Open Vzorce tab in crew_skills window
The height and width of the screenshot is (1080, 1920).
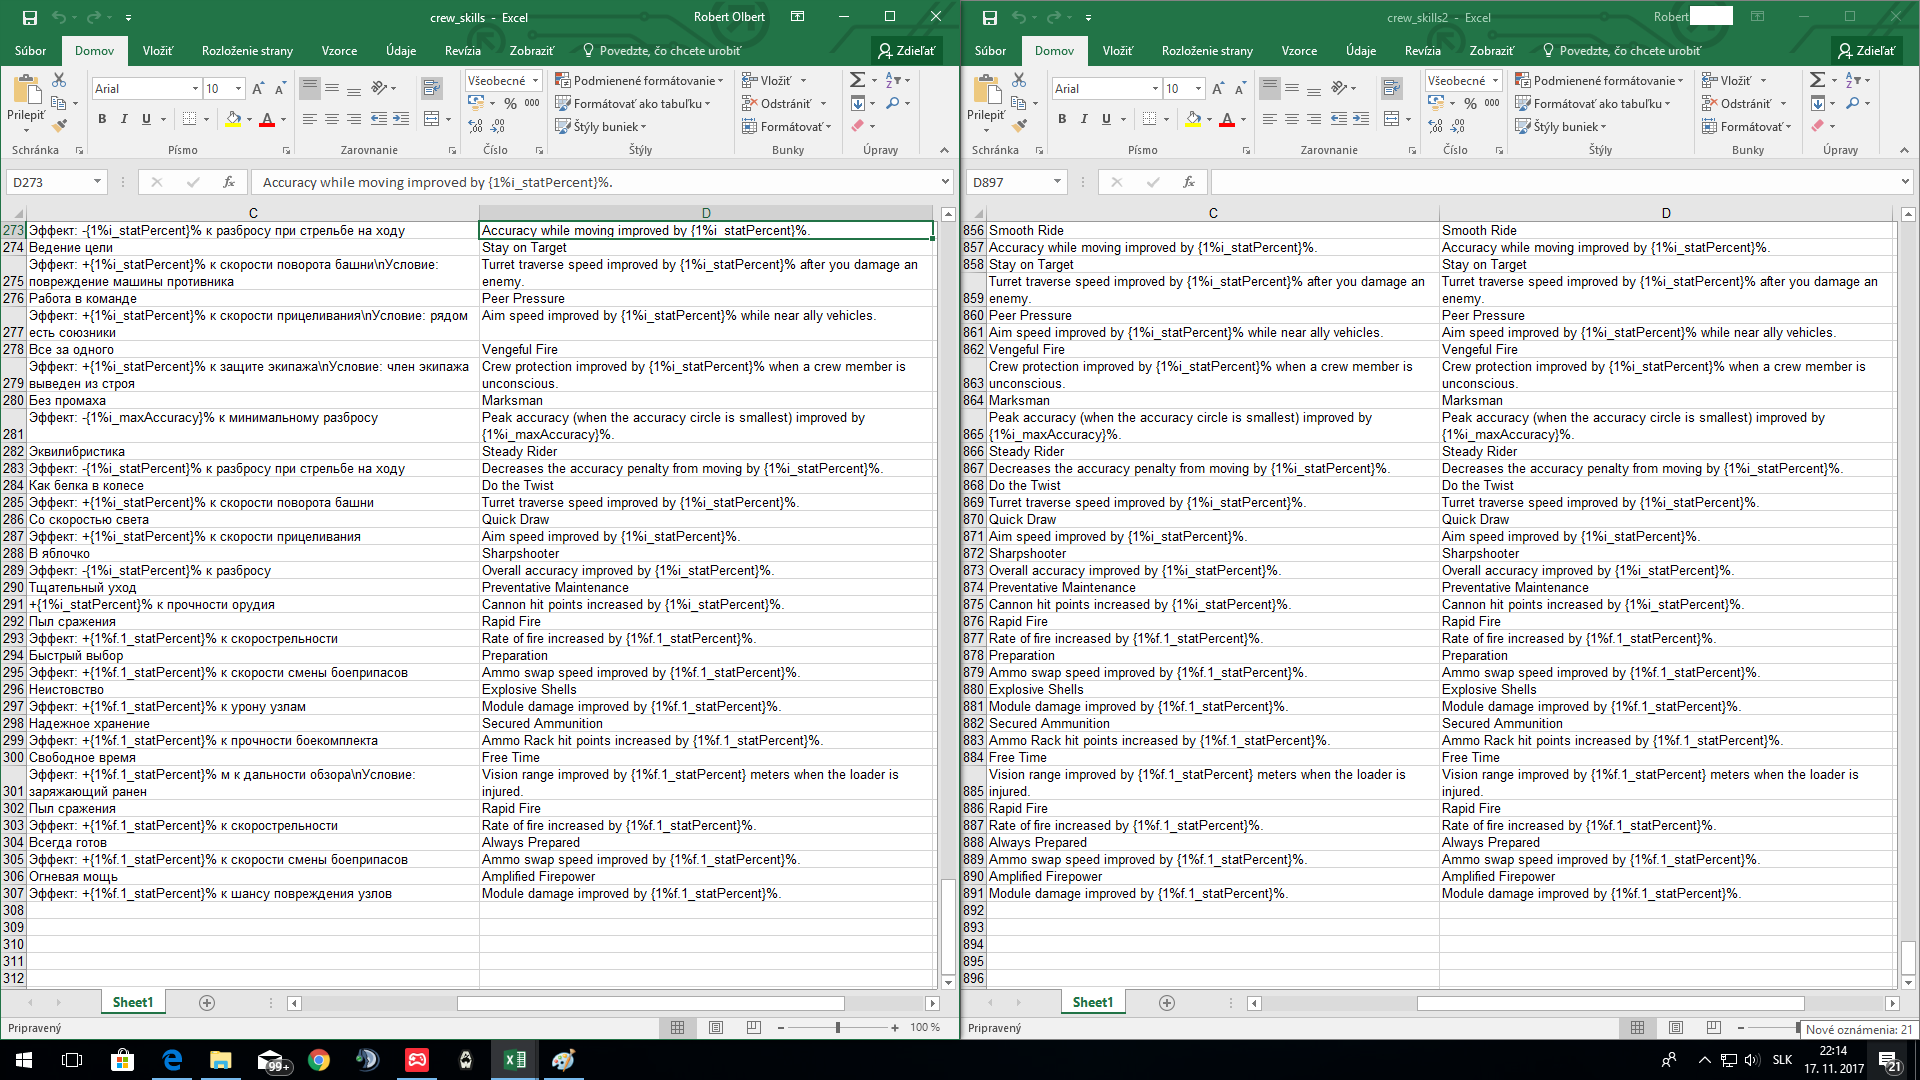339,51
